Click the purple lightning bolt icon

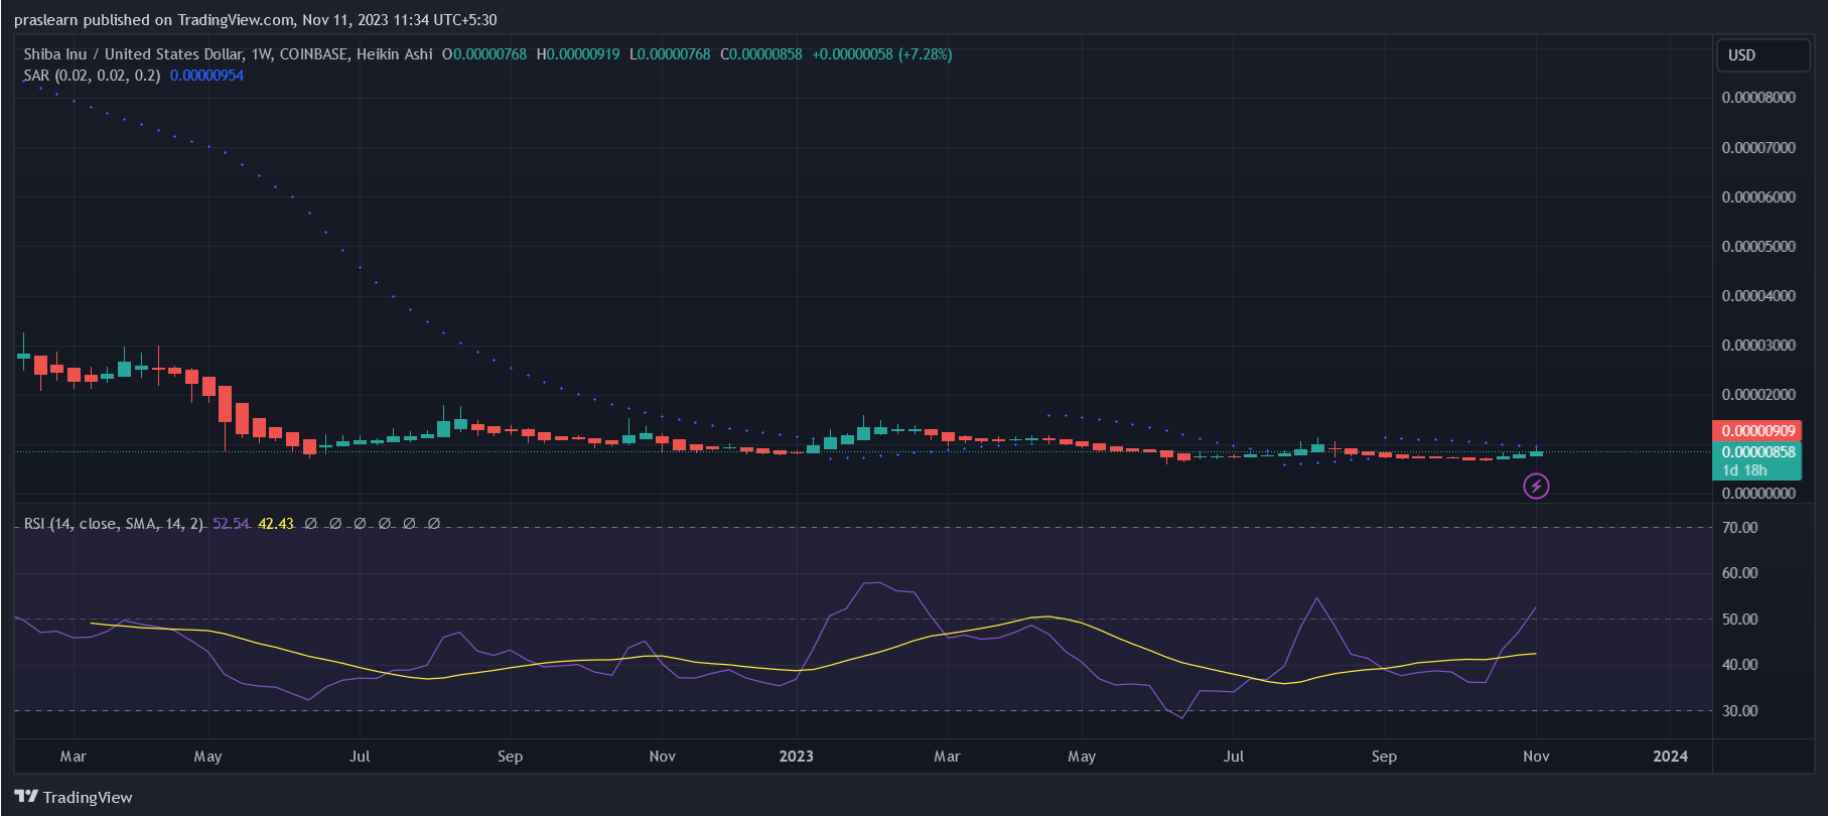[1536, 486]
